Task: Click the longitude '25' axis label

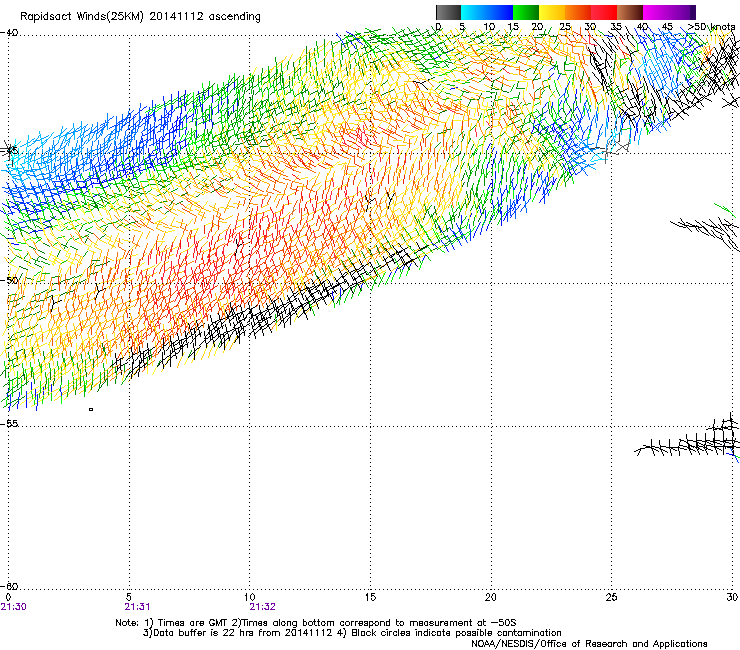Action: [x=611, y=597]
